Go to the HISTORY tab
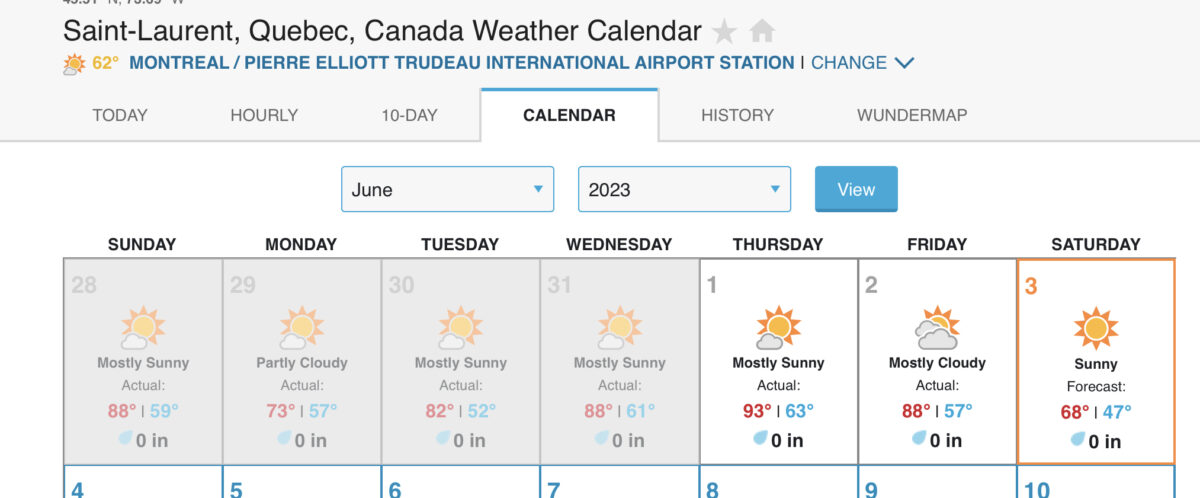1200x498 pixels. coord(737,115)
